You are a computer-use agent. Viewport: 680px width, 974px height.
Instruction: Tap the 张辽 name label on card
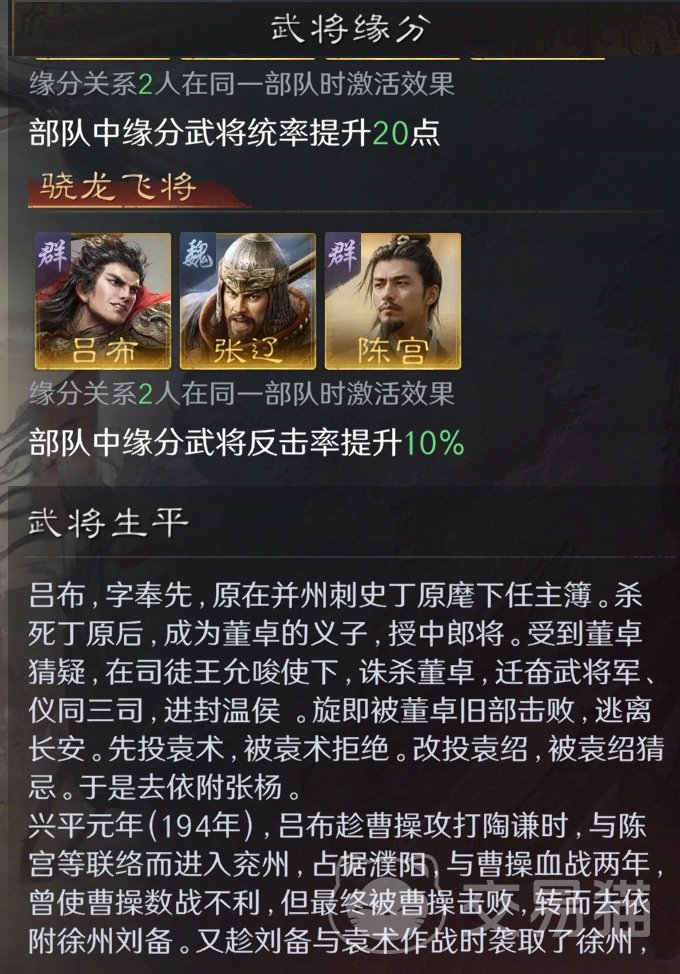pos(248,351)
